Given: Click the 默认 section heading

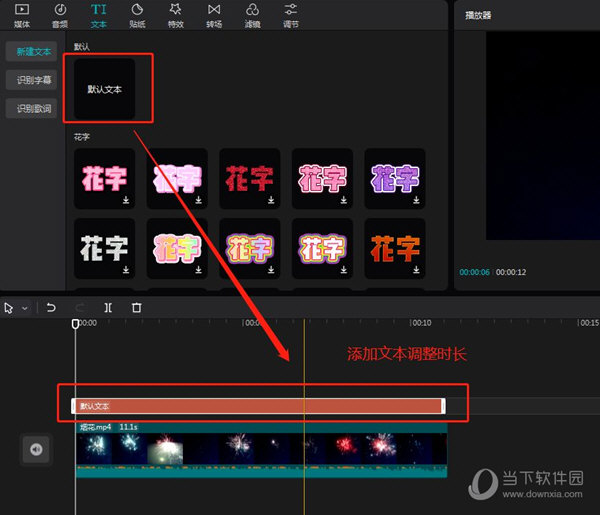Looking at the screenshot, I should [x=82, y=47].
